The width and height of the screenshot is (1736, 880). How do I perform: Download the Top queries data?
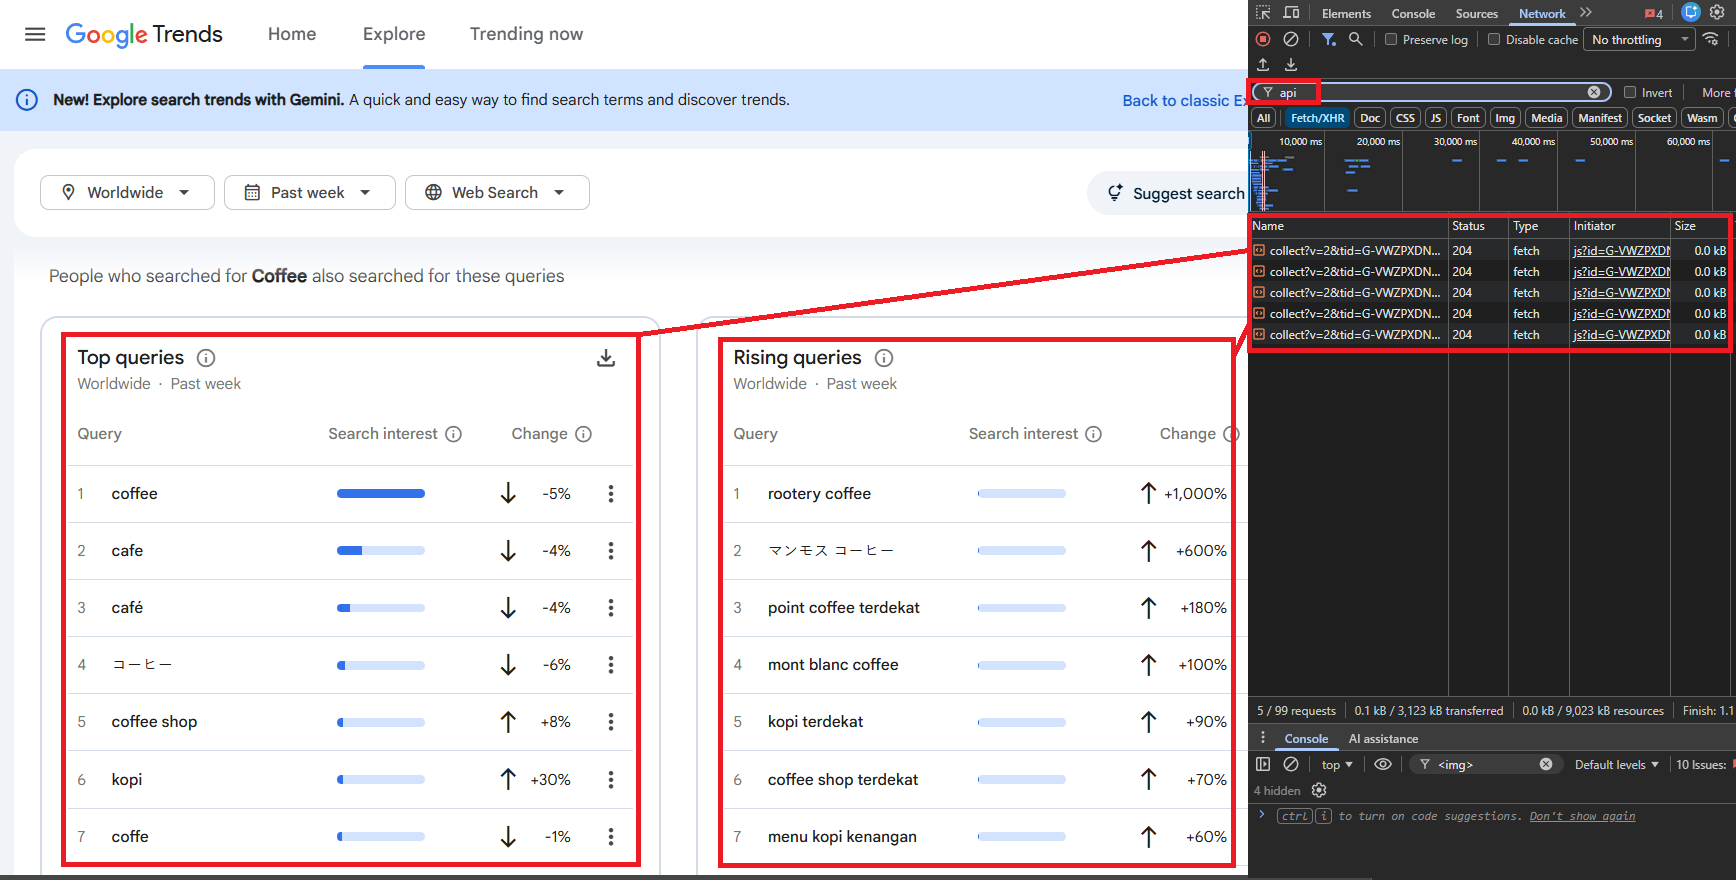[x=606, y=358]
